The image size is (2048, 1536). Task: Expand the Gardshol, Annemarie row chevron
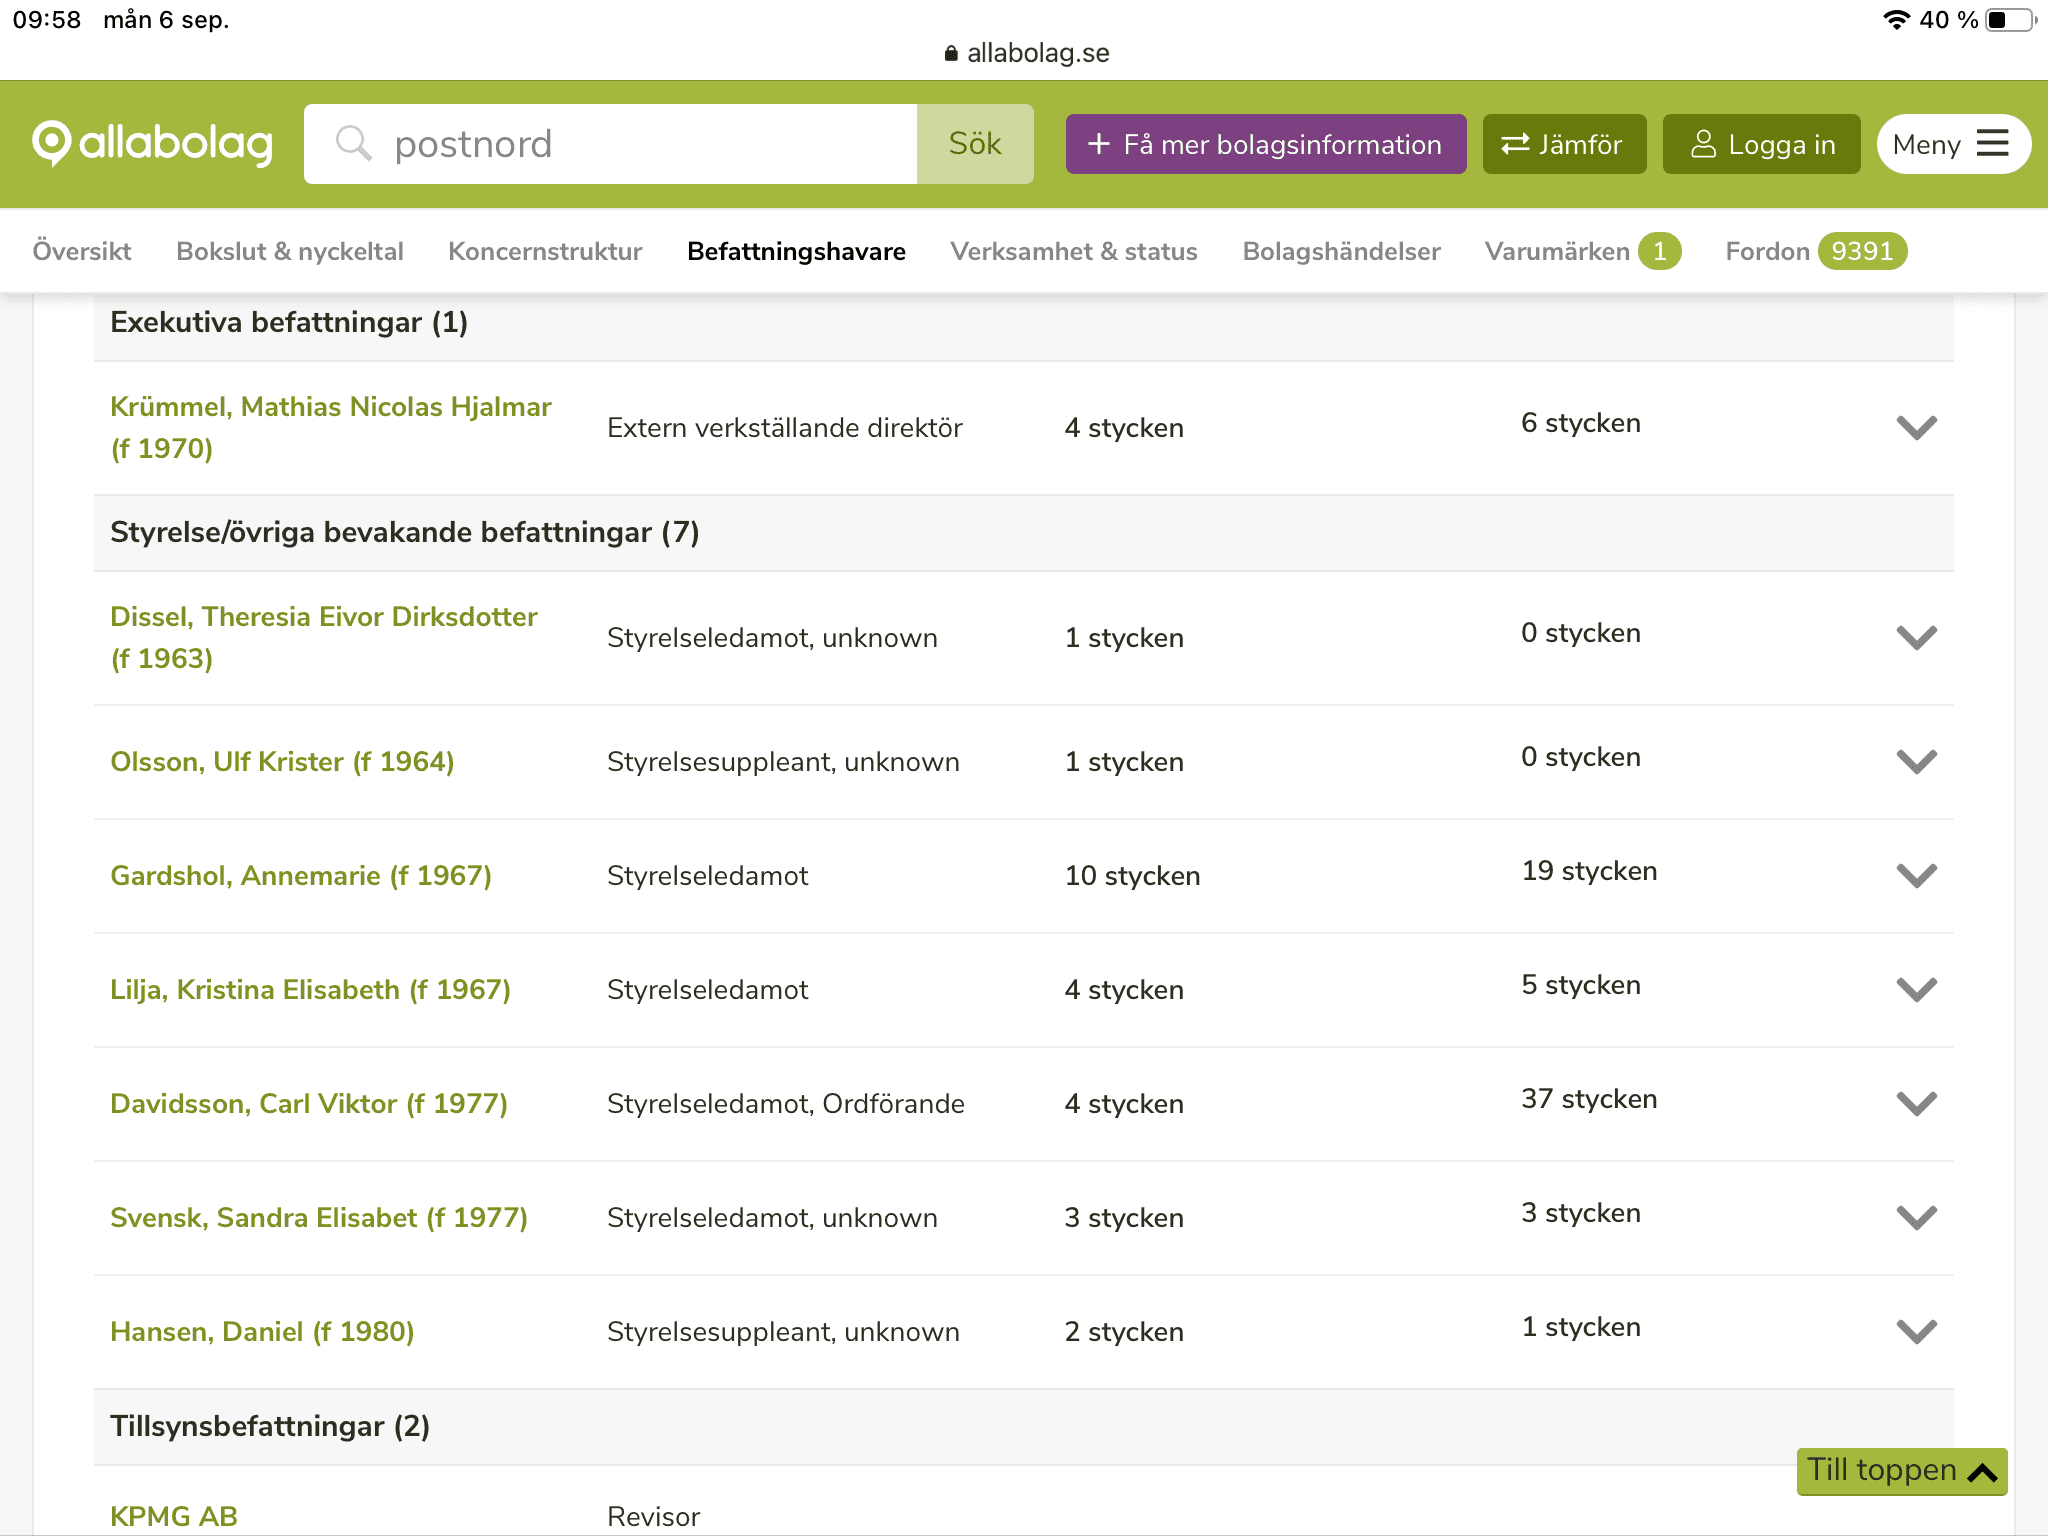coord(1916,876)
